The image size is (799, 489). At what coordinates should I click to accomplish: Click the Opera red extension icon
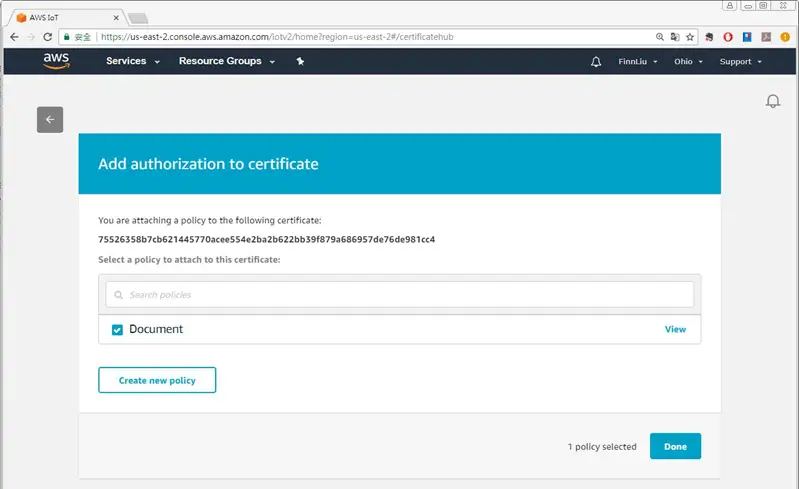pyautogui.click(x=728, y=37)
